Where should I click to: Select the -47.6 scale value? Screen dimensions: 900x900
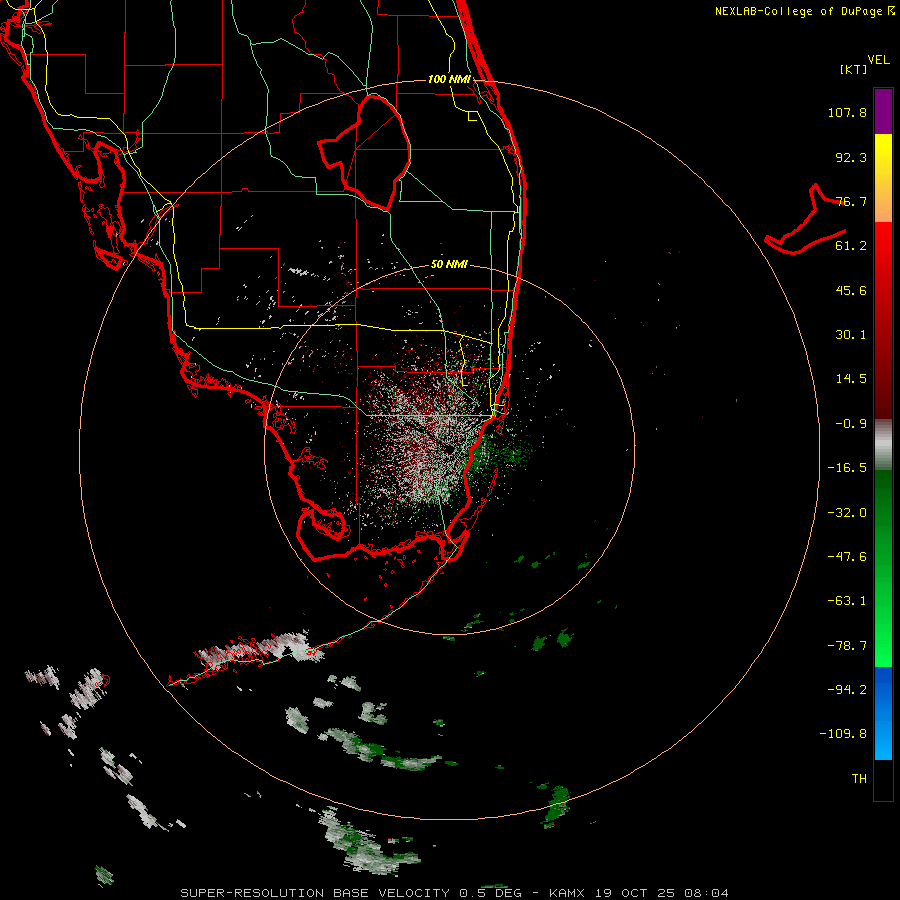point(847,557)
